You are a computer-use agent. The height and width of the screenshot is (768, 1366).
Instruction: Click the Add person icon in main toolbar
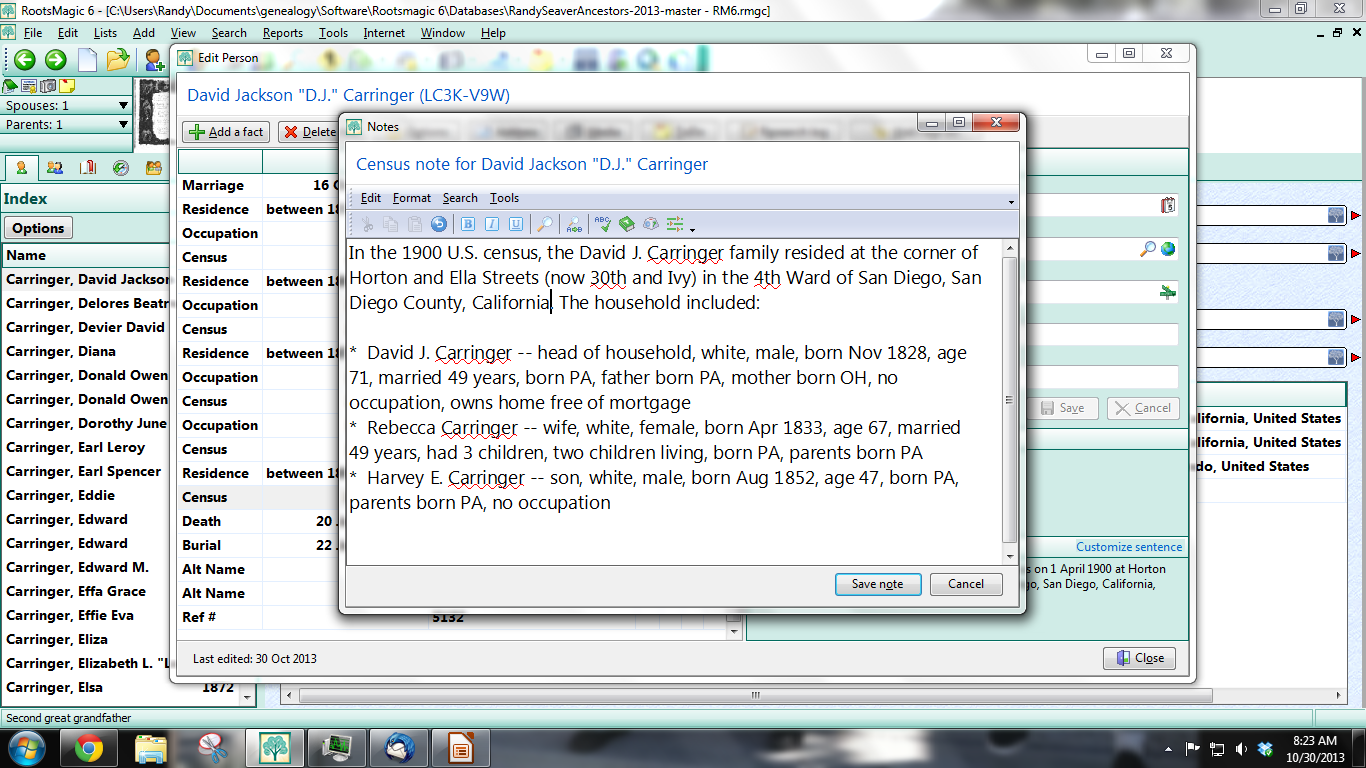(x=154, y=60)
